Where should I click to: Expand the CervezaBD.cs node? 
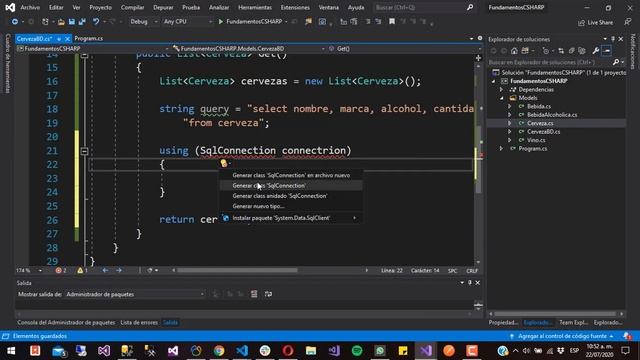tap(510, 131)
